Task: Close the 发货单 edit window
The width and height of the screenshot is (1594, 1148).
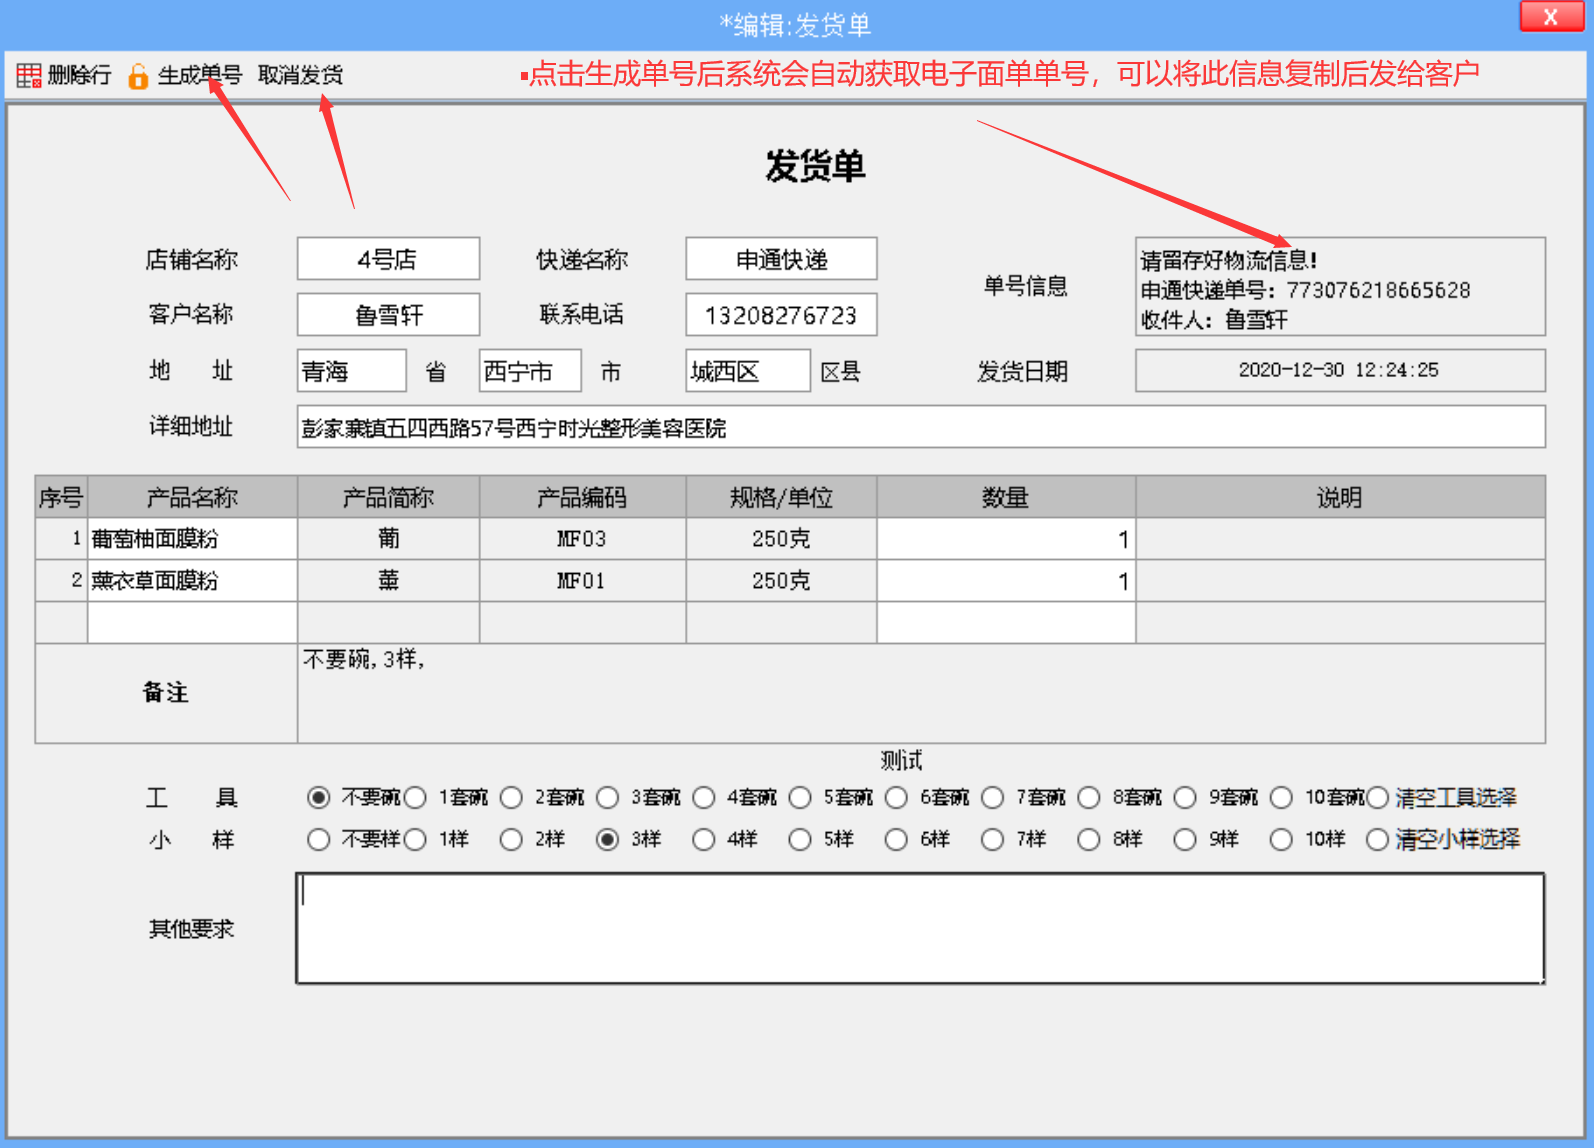Action: (1550, 17)
